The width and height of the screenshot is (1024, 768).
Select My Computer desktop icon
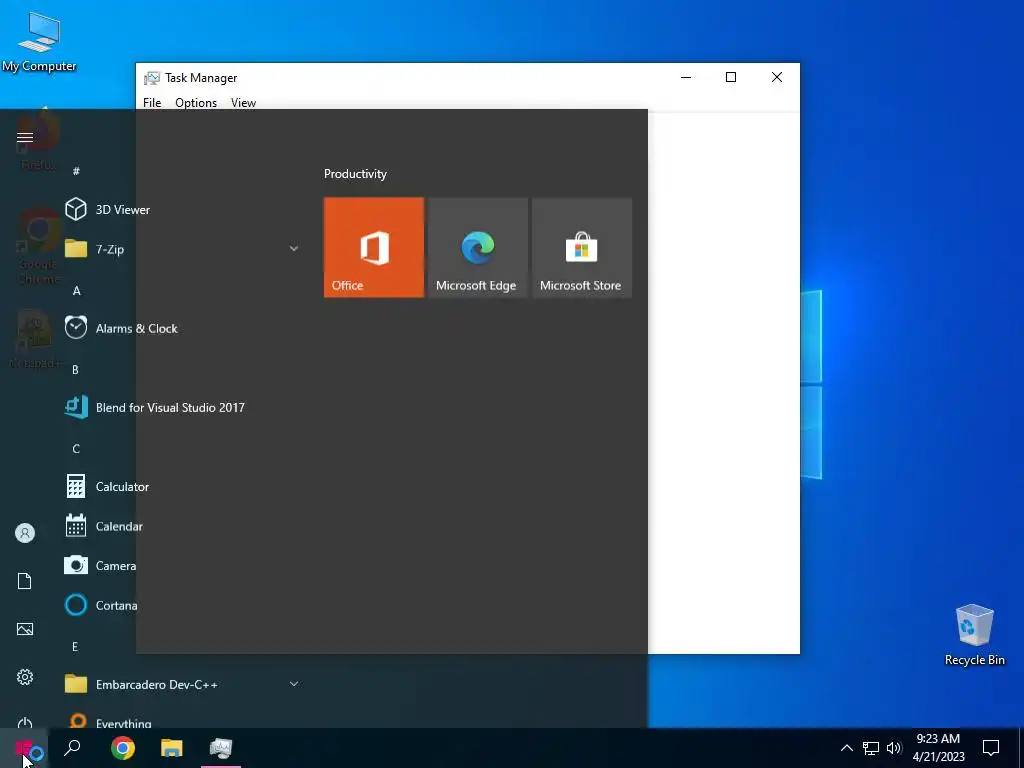coord(39,43)
